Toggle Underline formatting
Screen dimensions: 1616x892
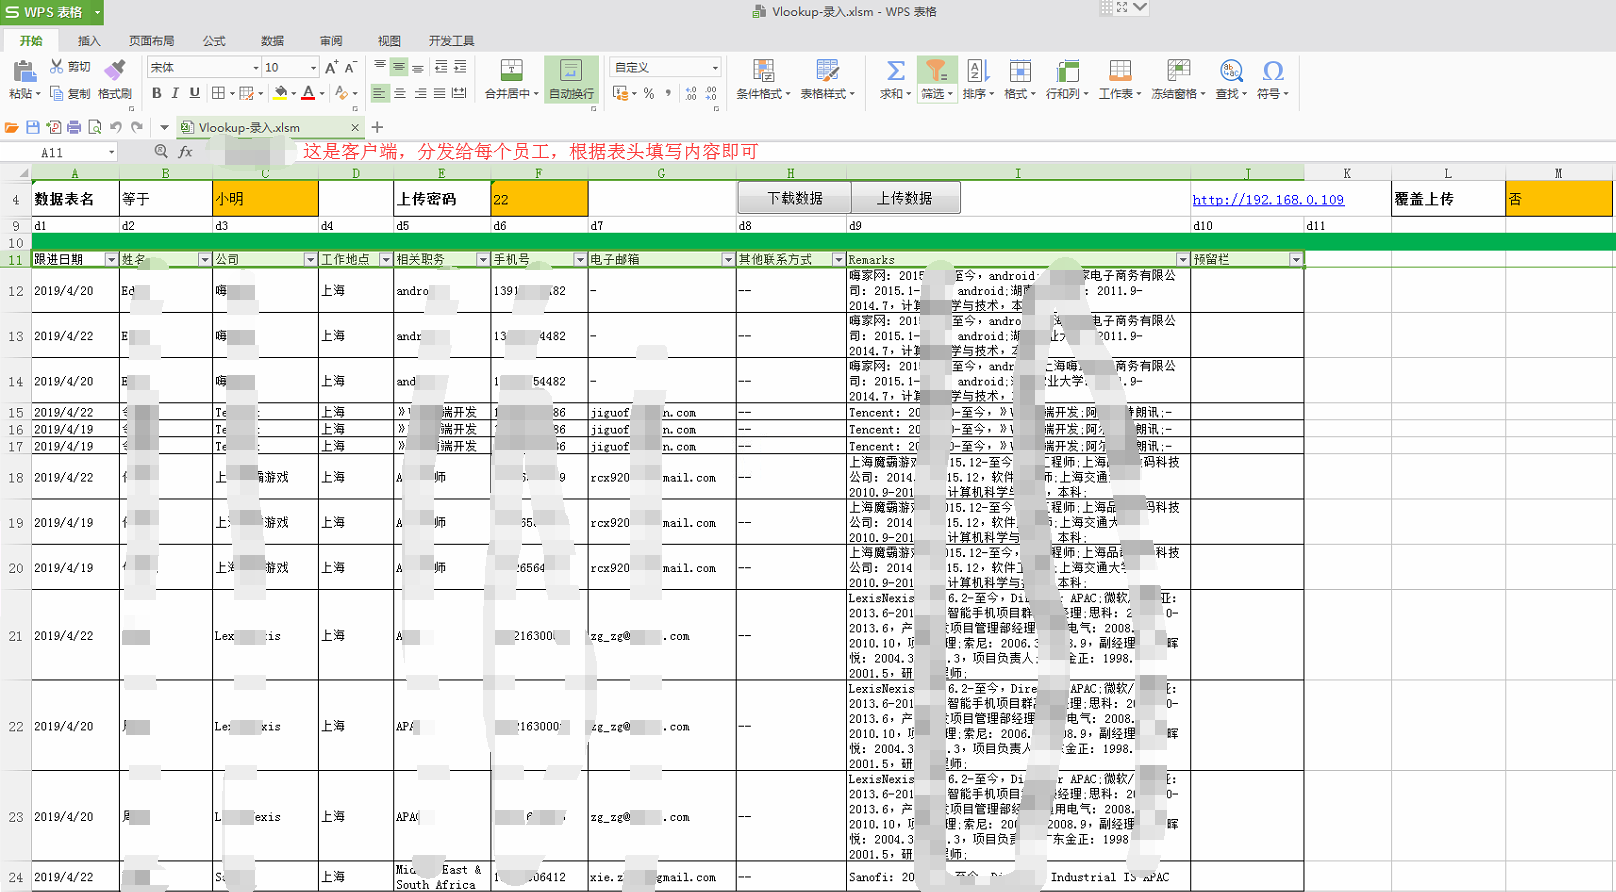coord(194,93)
